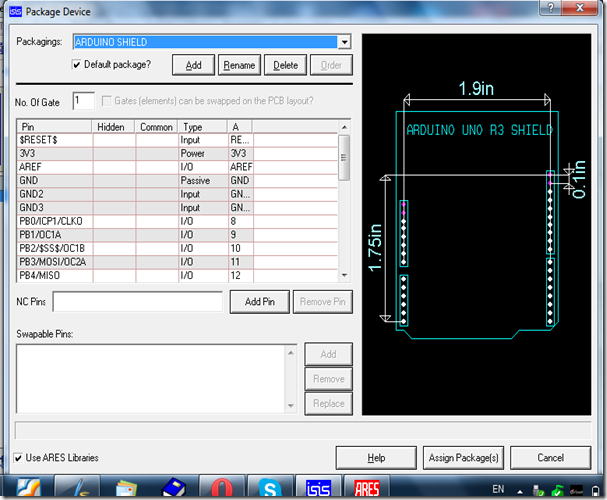This screenshot has height=500, width=607.
Task: Select the $RESET$ pin row
Action: click(177, 140)
